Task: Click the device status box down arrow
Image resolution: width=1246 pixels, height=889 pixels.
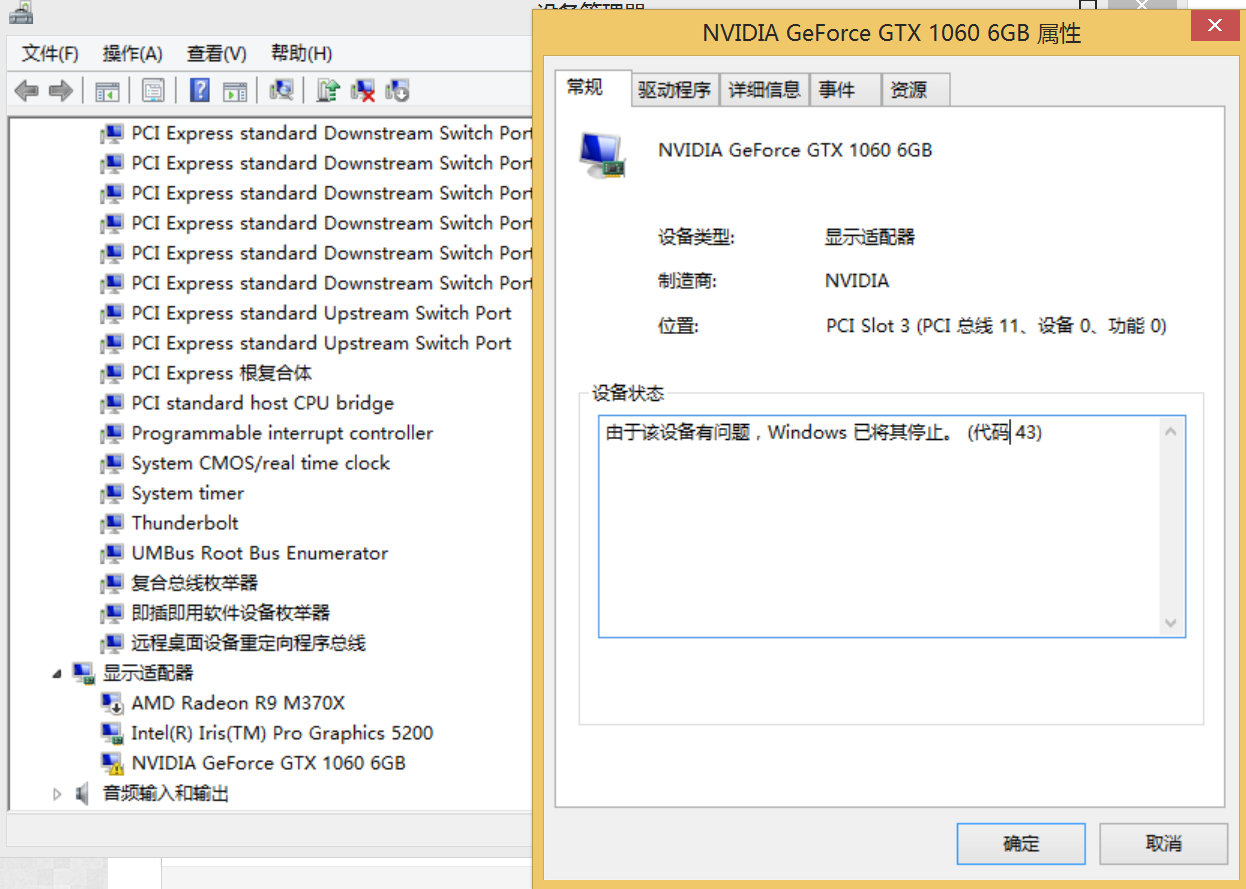Action: coord(1171,623)
